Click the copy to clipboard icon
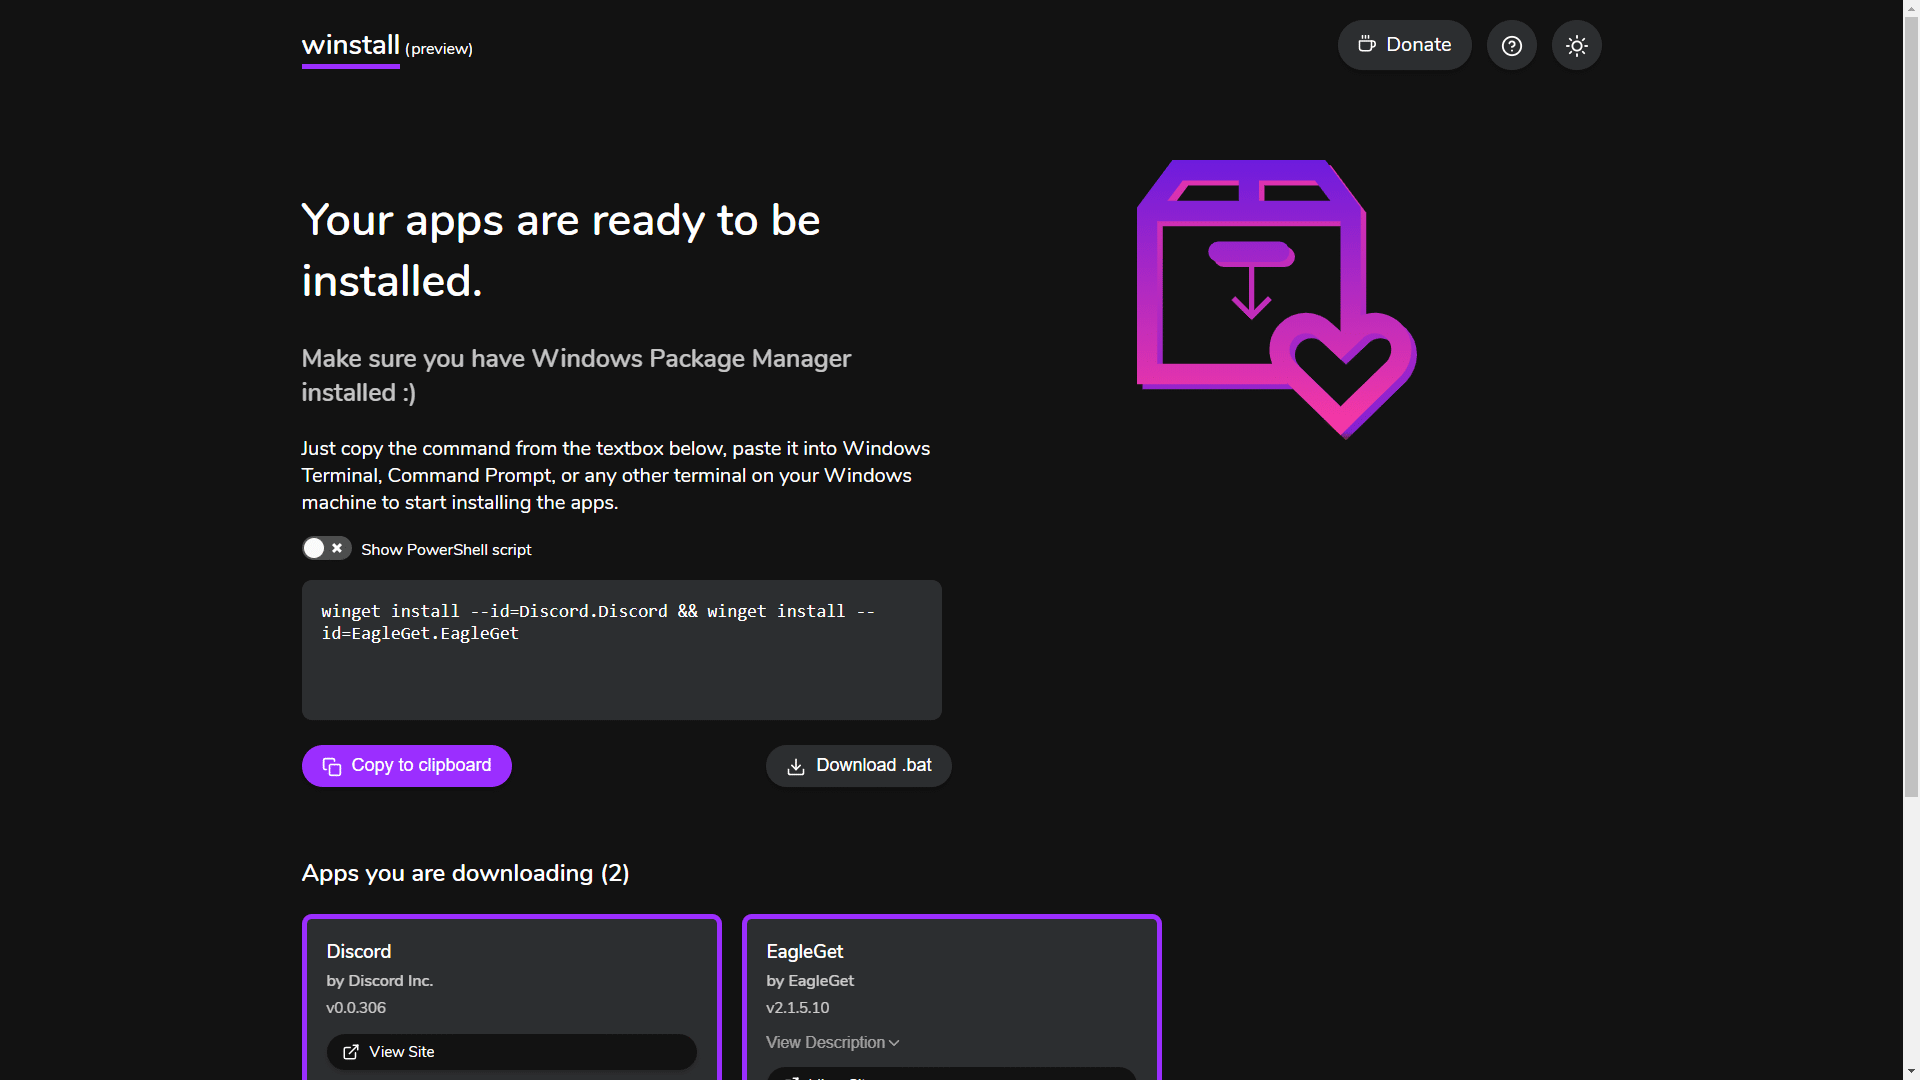Image resolution: width=1920 pixels, height=1080 pixels. pos(331,765)
